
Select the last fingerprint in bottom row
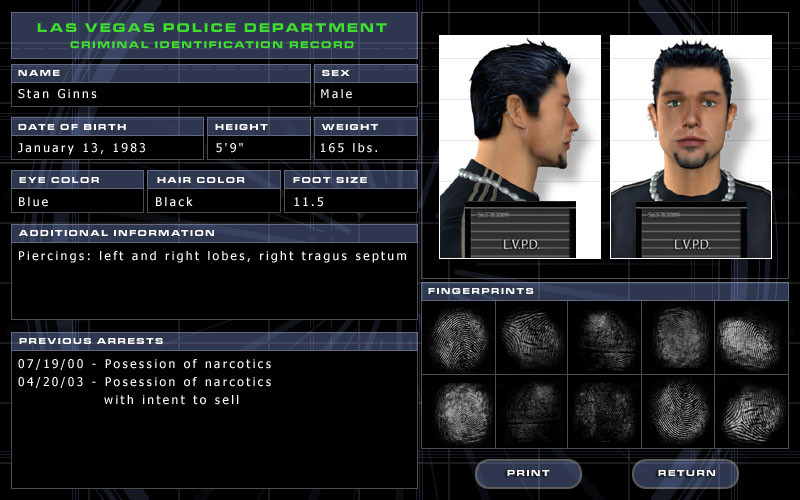(x=752, y=411)
